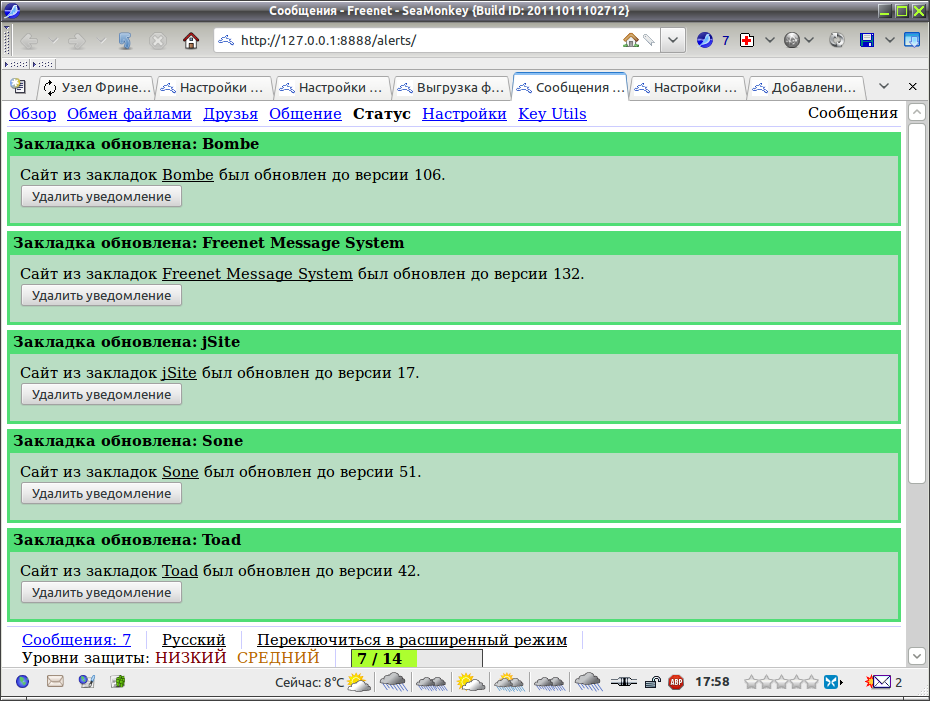
Task: Click the padlock security icon in the status bar
Action: click(x=653, y=682)
